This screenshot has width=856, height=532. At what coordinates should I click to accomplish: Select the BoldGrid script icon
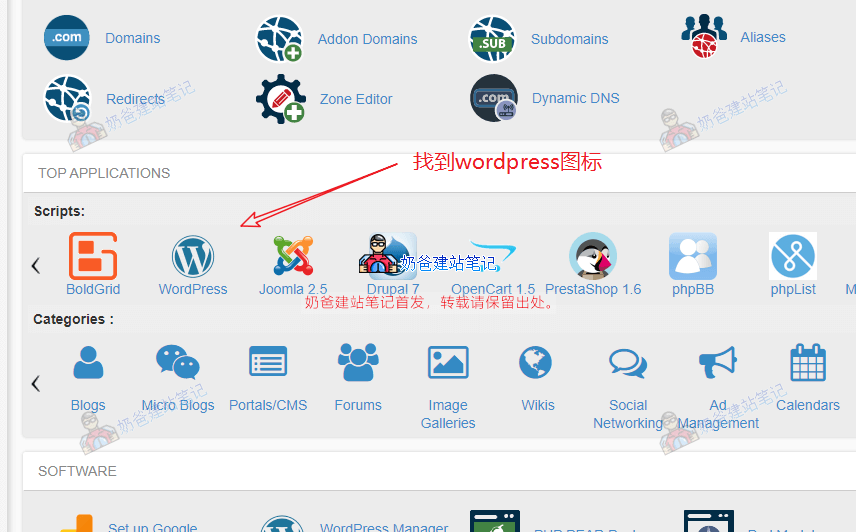pos(93,256)
